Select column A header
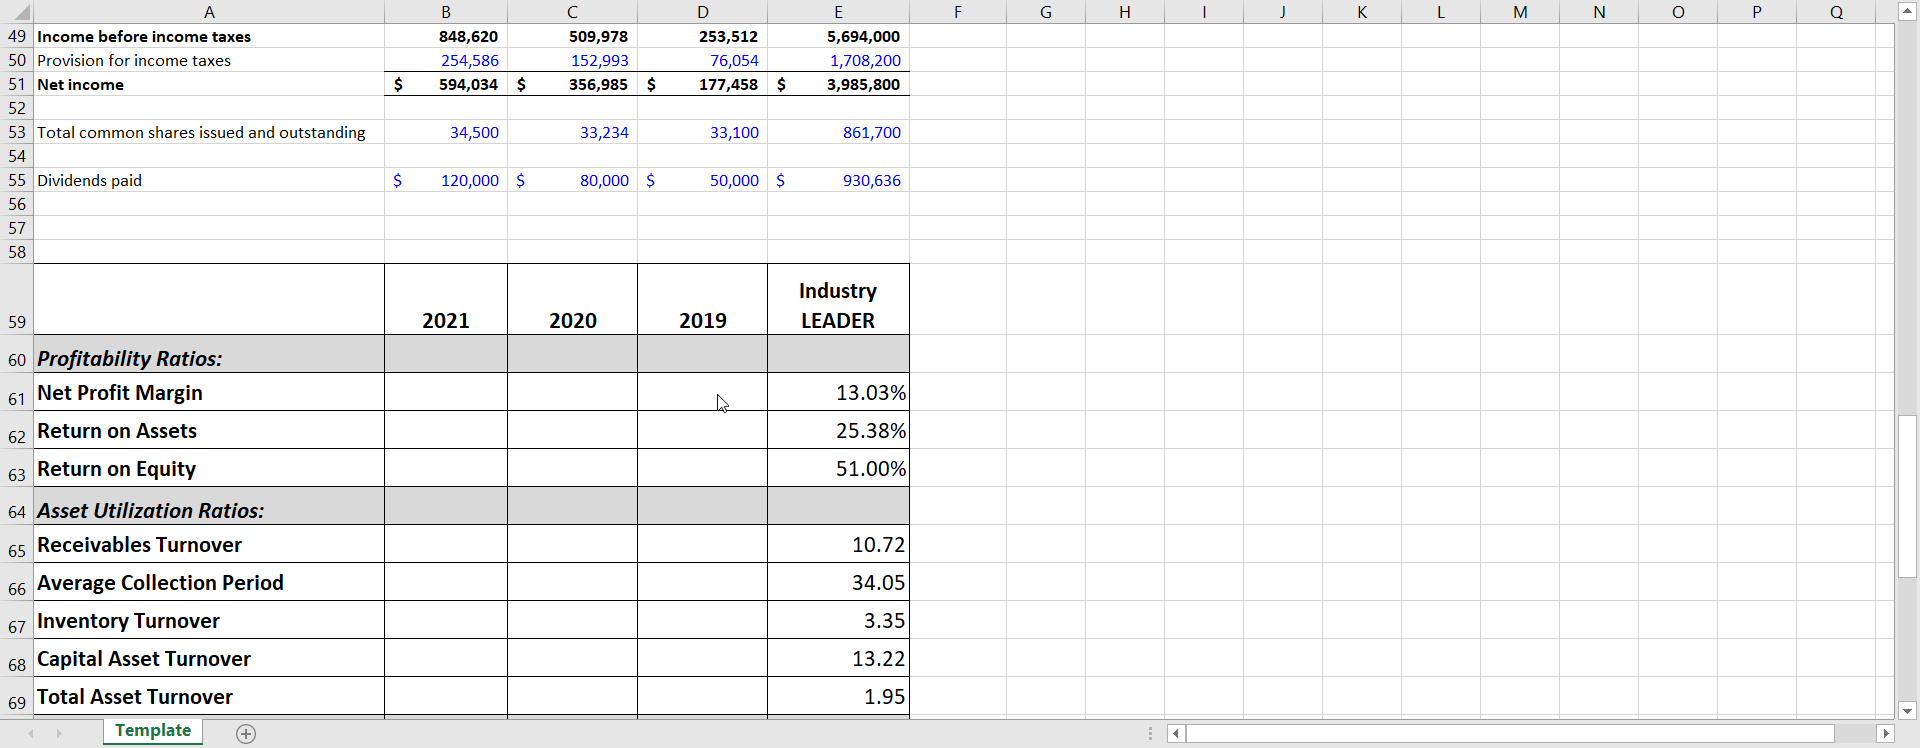1920x748 pixels. coord(209,12)
